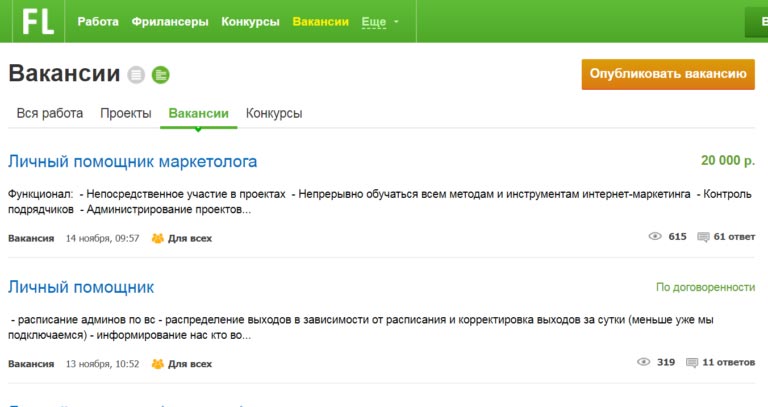Expand the 'Еще' dropdown in top menu

tap(378, 21)
